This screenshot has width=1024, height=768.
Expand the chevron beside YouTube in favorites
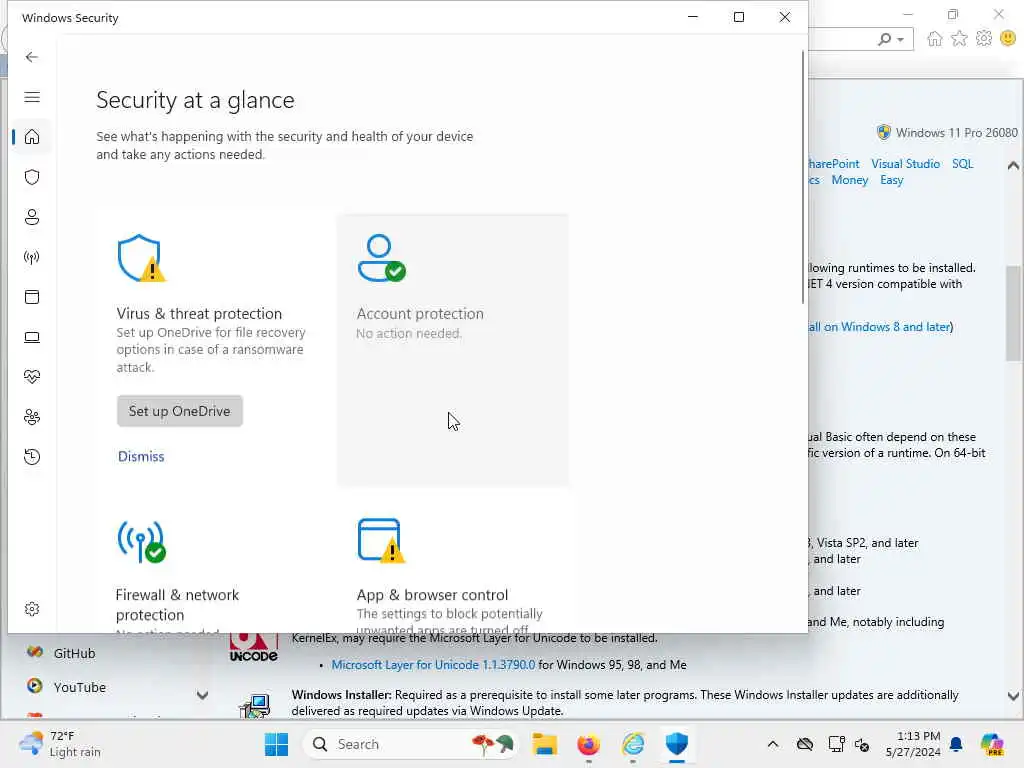202,696
